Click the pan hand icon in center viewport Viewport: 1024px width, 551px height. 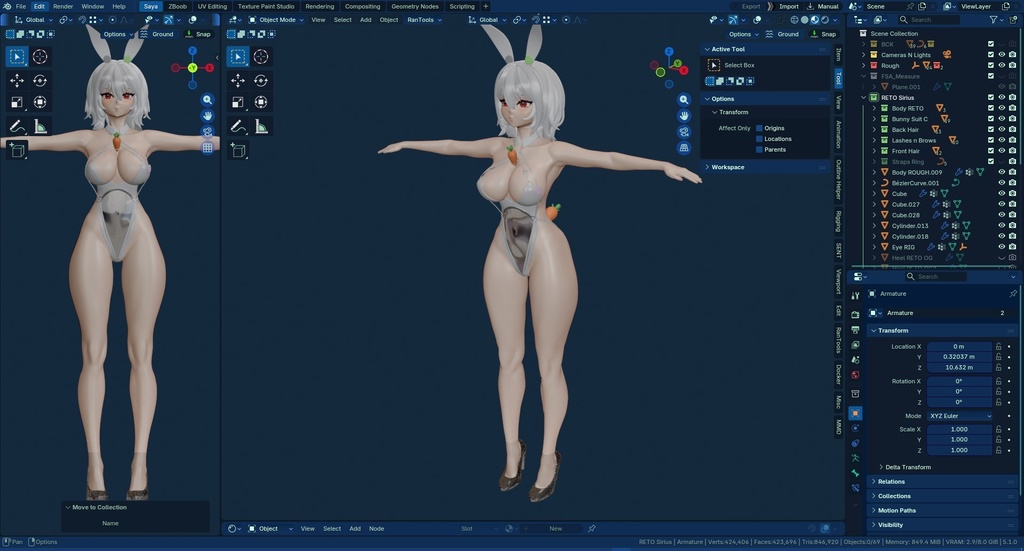[684, 116]
